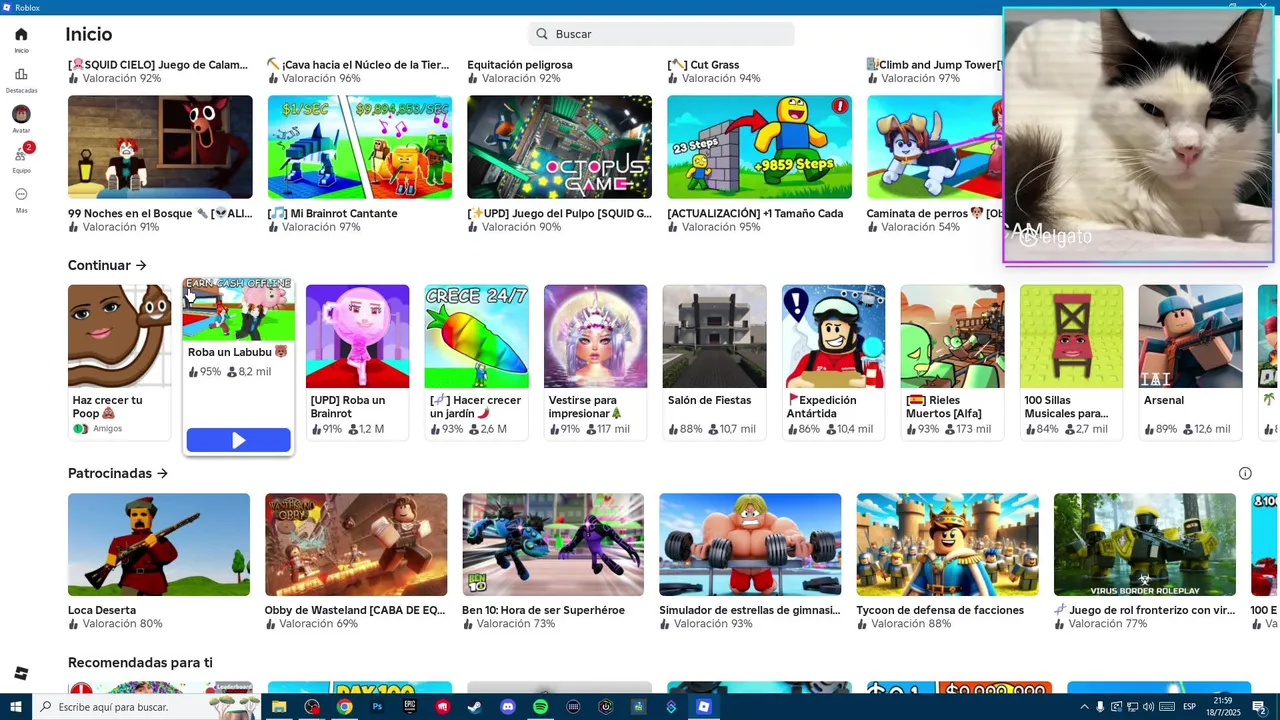Open Ben 10: Hora de ser Superhéroe
This screenshot has width=1280, height=720.
point(553,545)
